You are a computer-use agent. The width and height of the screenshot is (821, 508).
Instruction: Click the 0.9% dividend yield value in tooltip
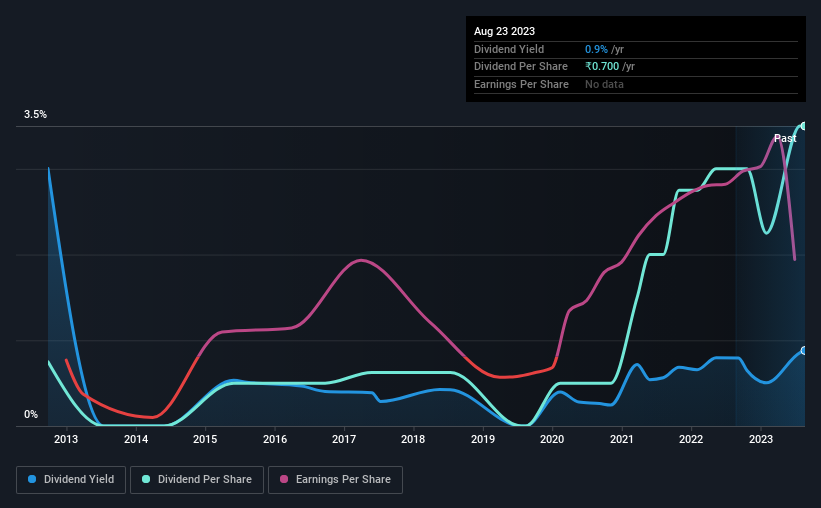click(596, 49)
